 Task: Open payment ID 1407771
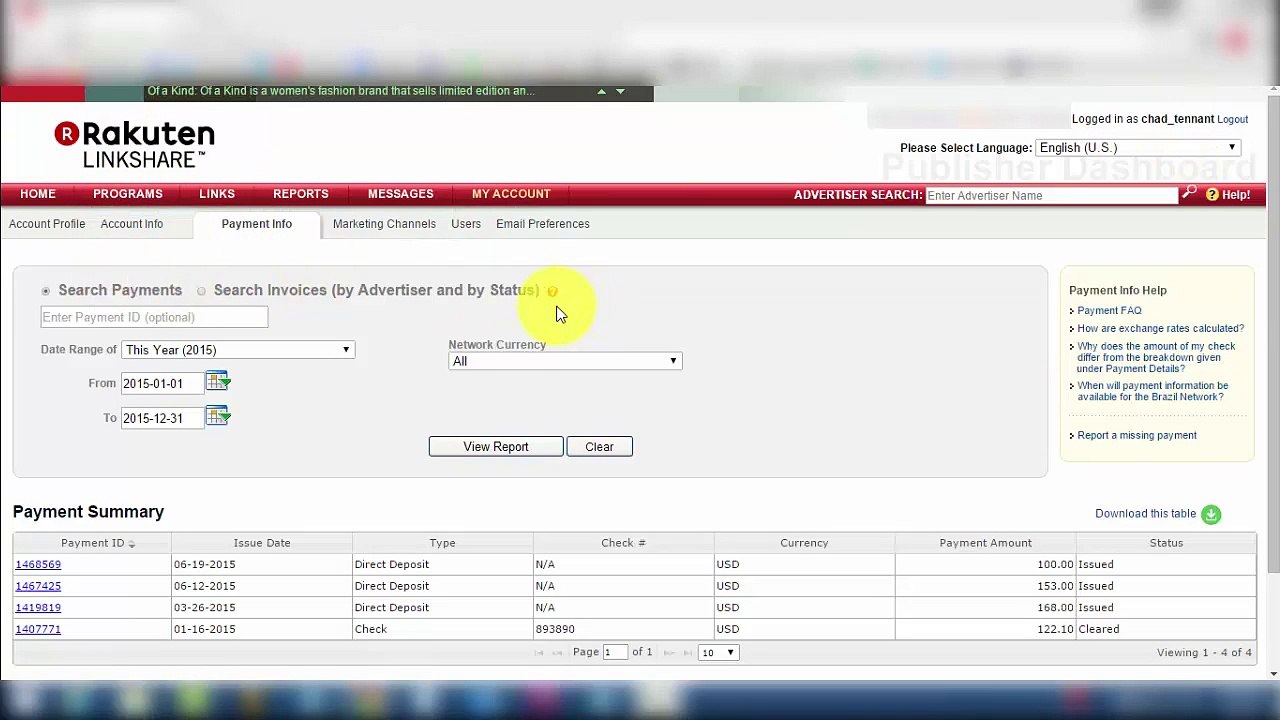pyautogui.click(x=38, y=629)
